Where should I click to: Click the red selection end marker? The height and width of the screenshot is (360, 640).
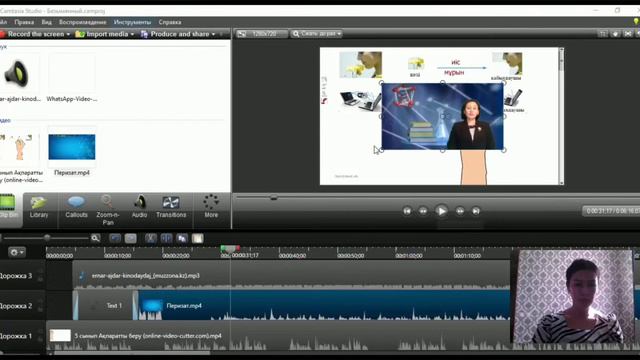click(x=238, y=248)
